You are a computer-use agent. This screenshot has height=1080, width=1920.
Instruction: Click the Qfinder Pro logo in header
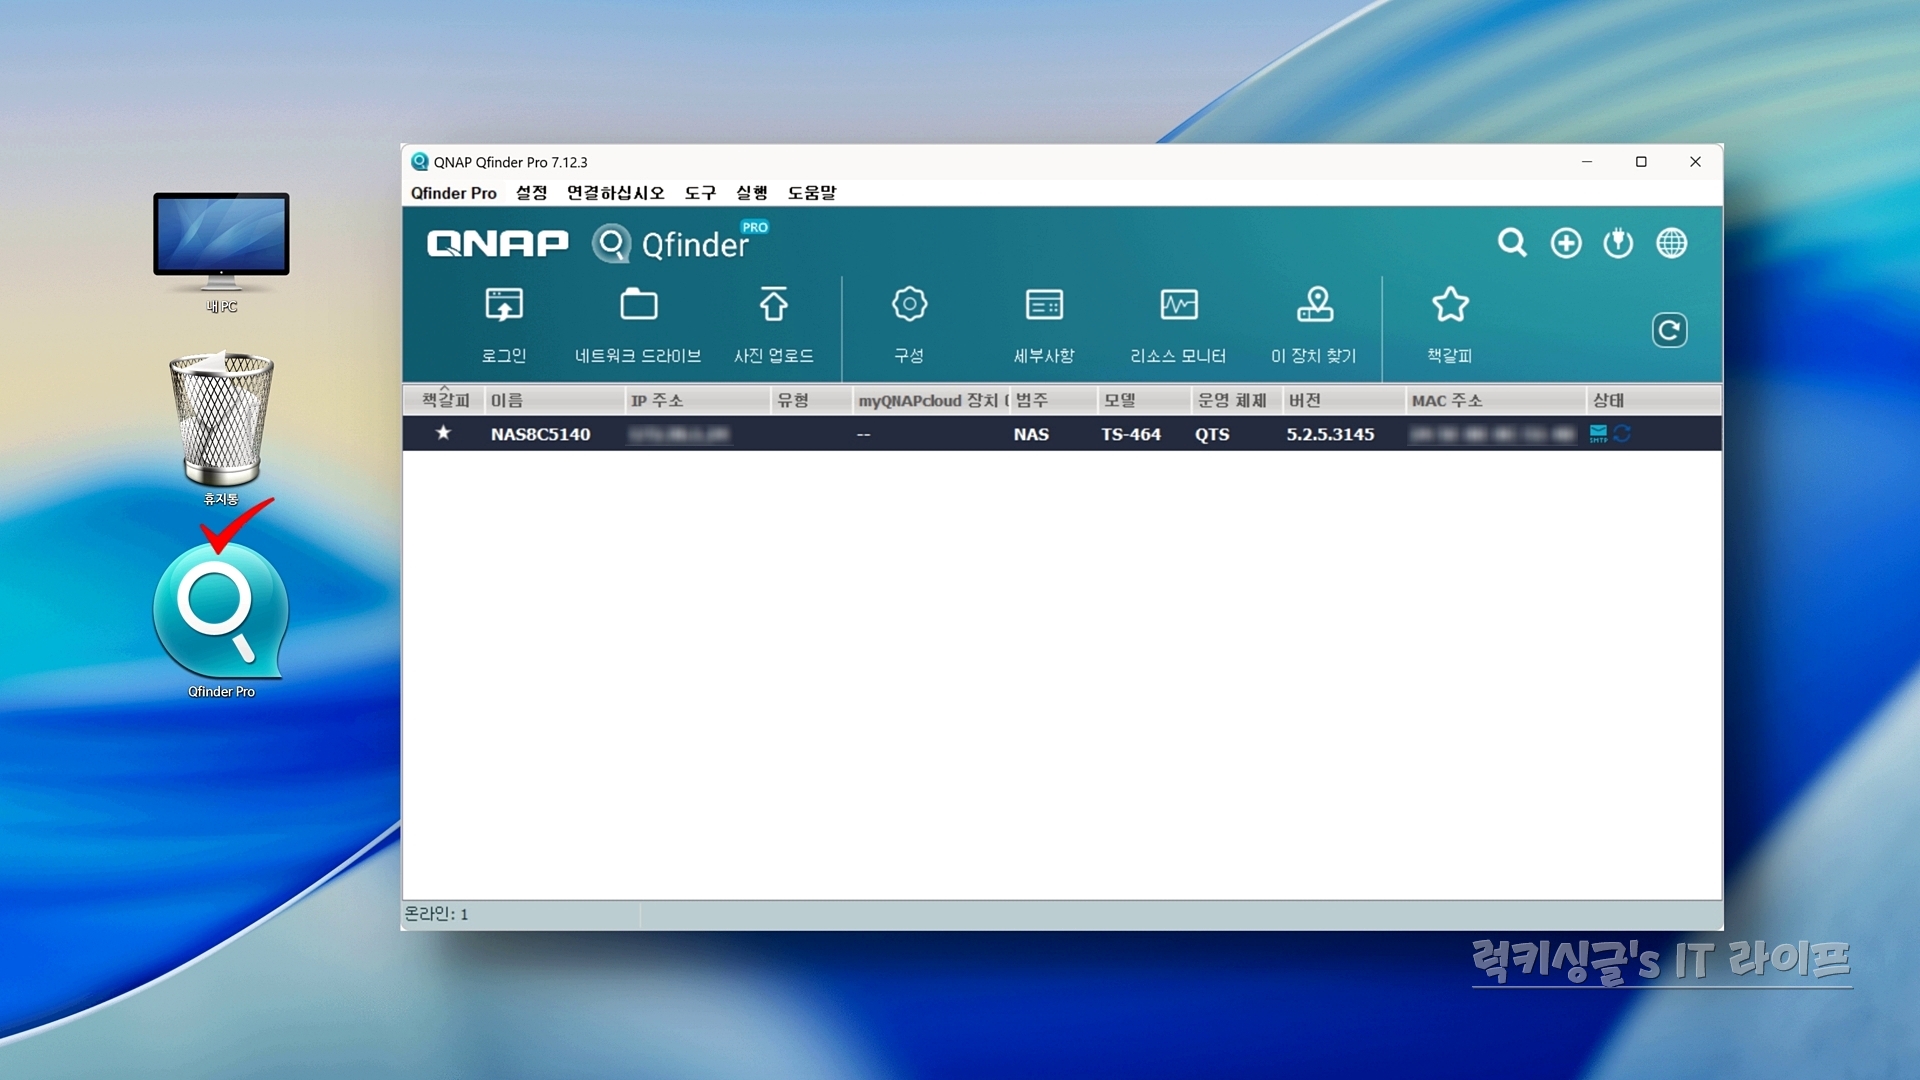coord(680,243)
